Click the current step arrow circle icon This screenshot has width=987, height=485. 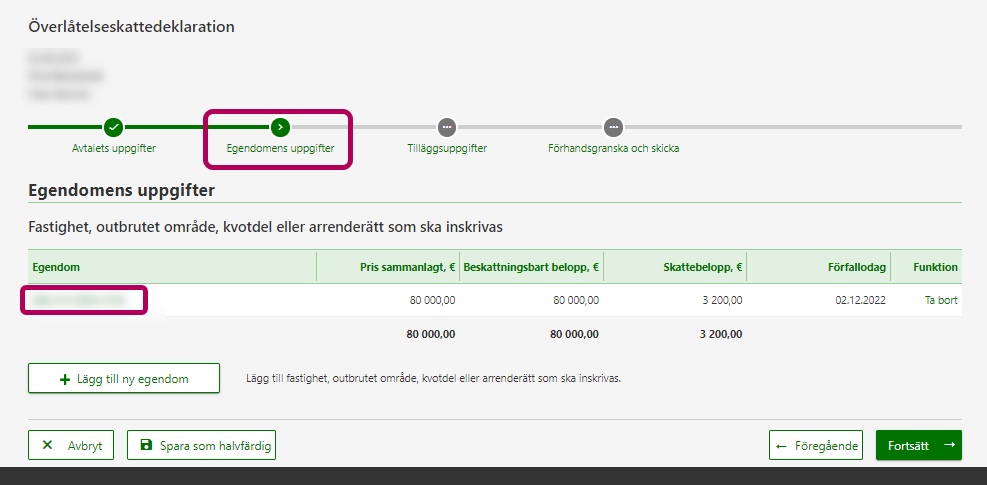[x=280, y=127]
